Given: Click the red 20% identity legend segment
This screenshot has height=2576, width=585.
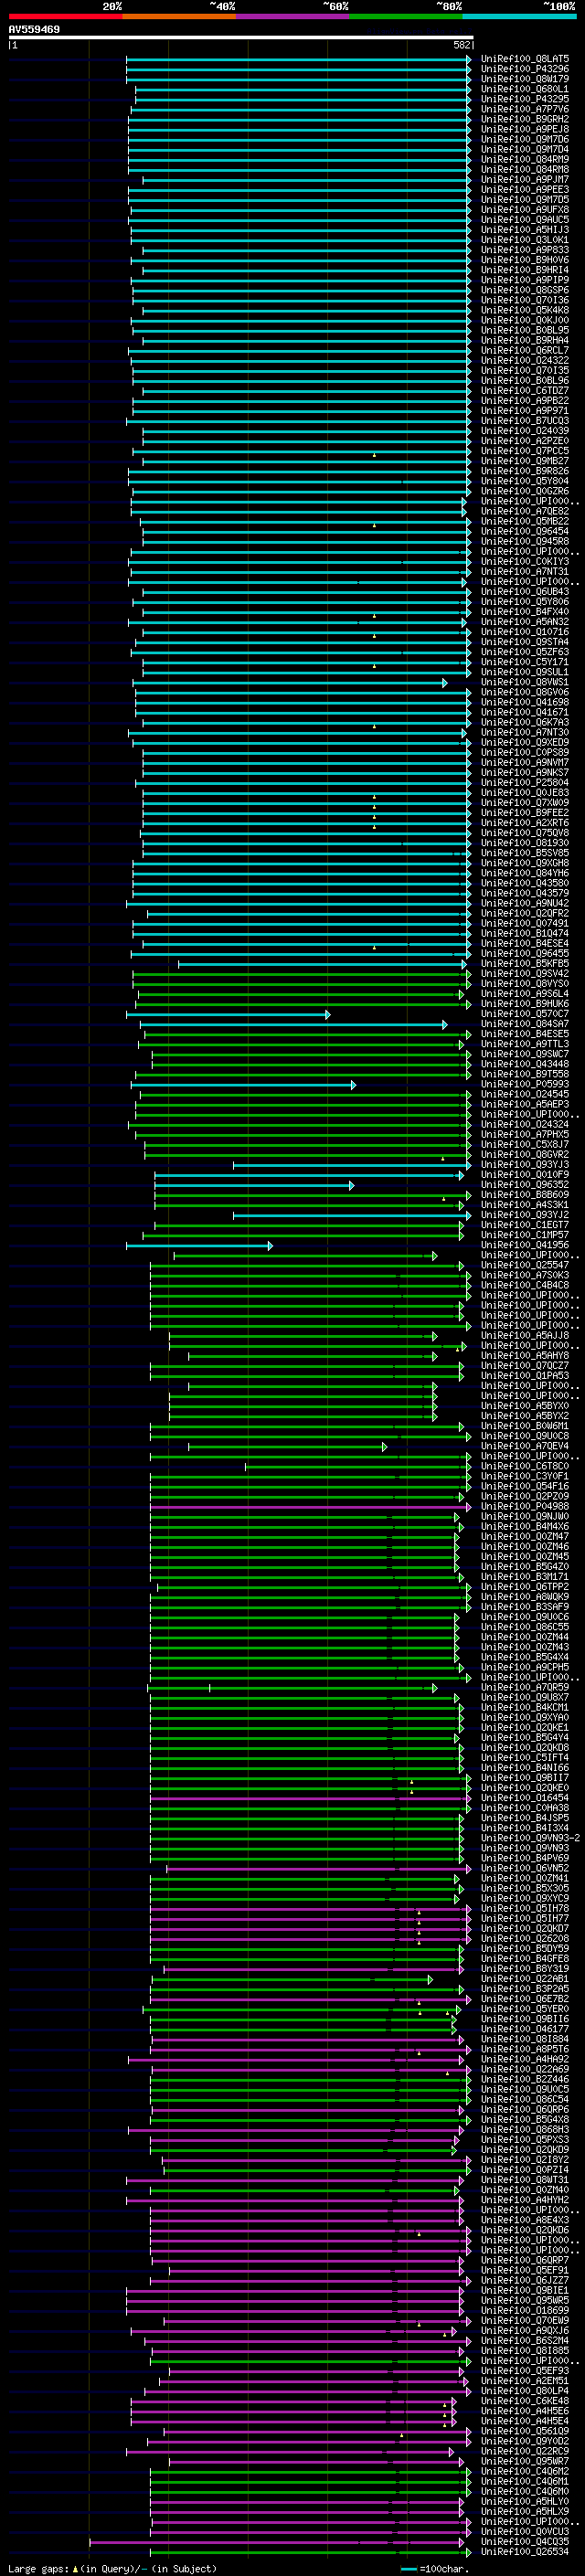Looking at the screenshot, I should click(x=65, y=16).
